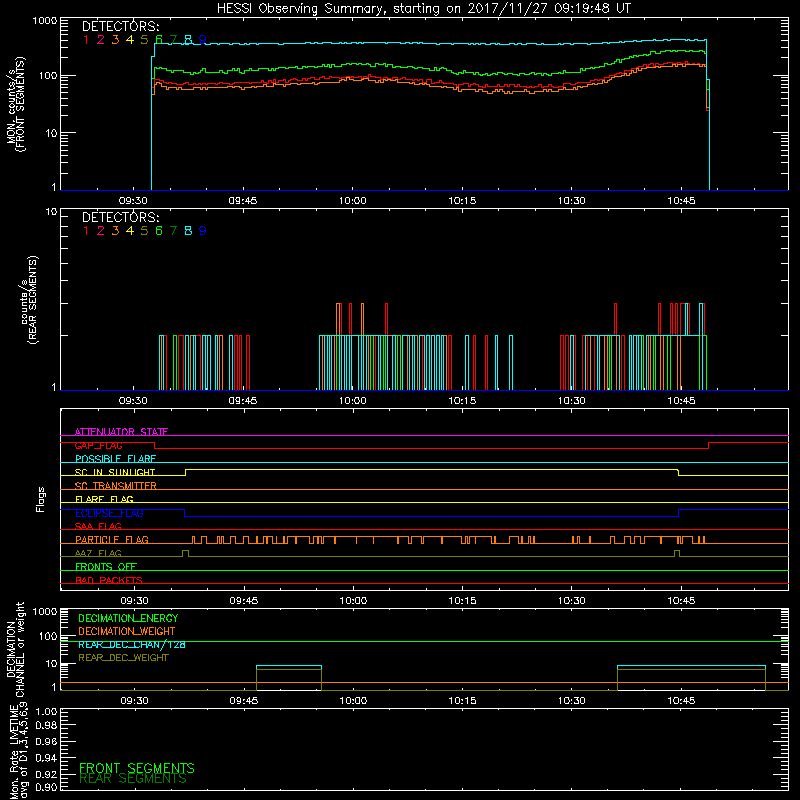Select the REAR_DEC_WEIGHT legend label
This screenshot has height=800, width=800.
point(123,658)
